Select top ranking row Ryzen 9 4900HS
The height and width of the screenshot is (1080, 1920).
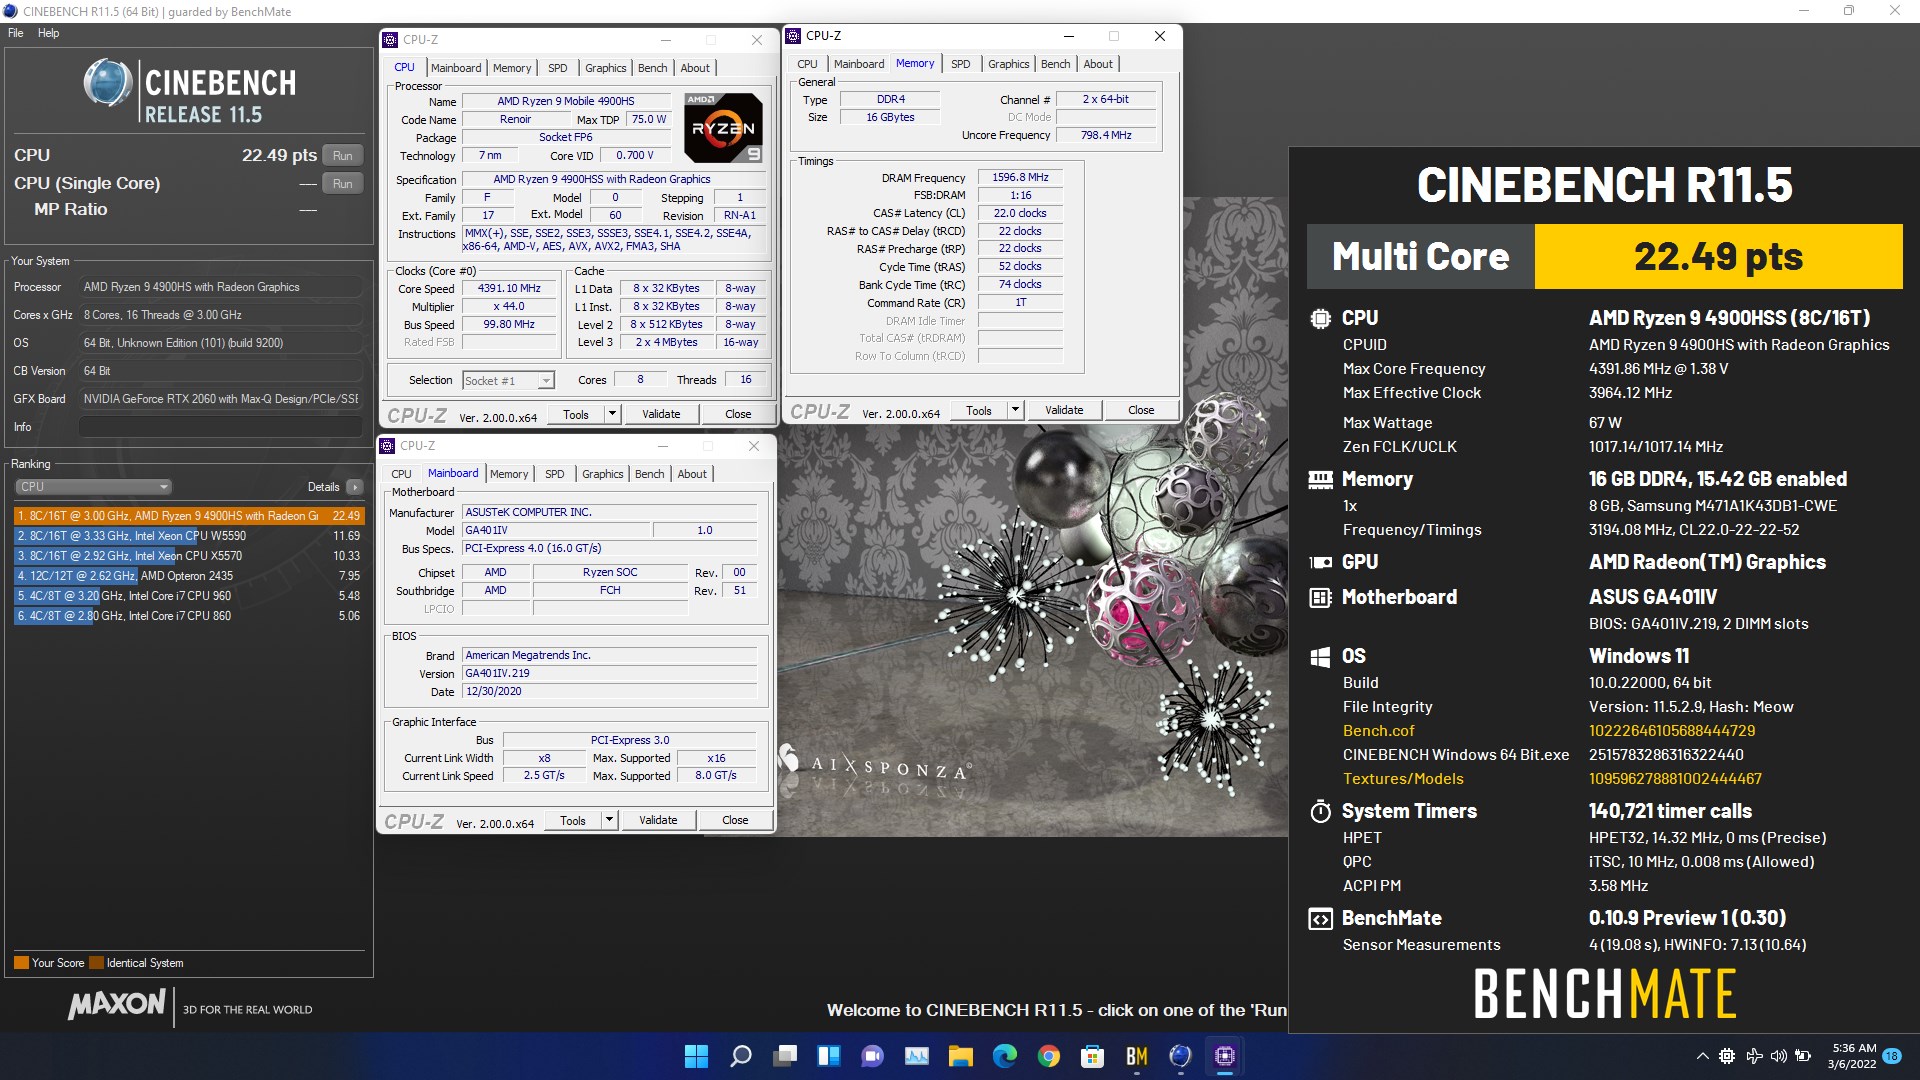point(189,516)
